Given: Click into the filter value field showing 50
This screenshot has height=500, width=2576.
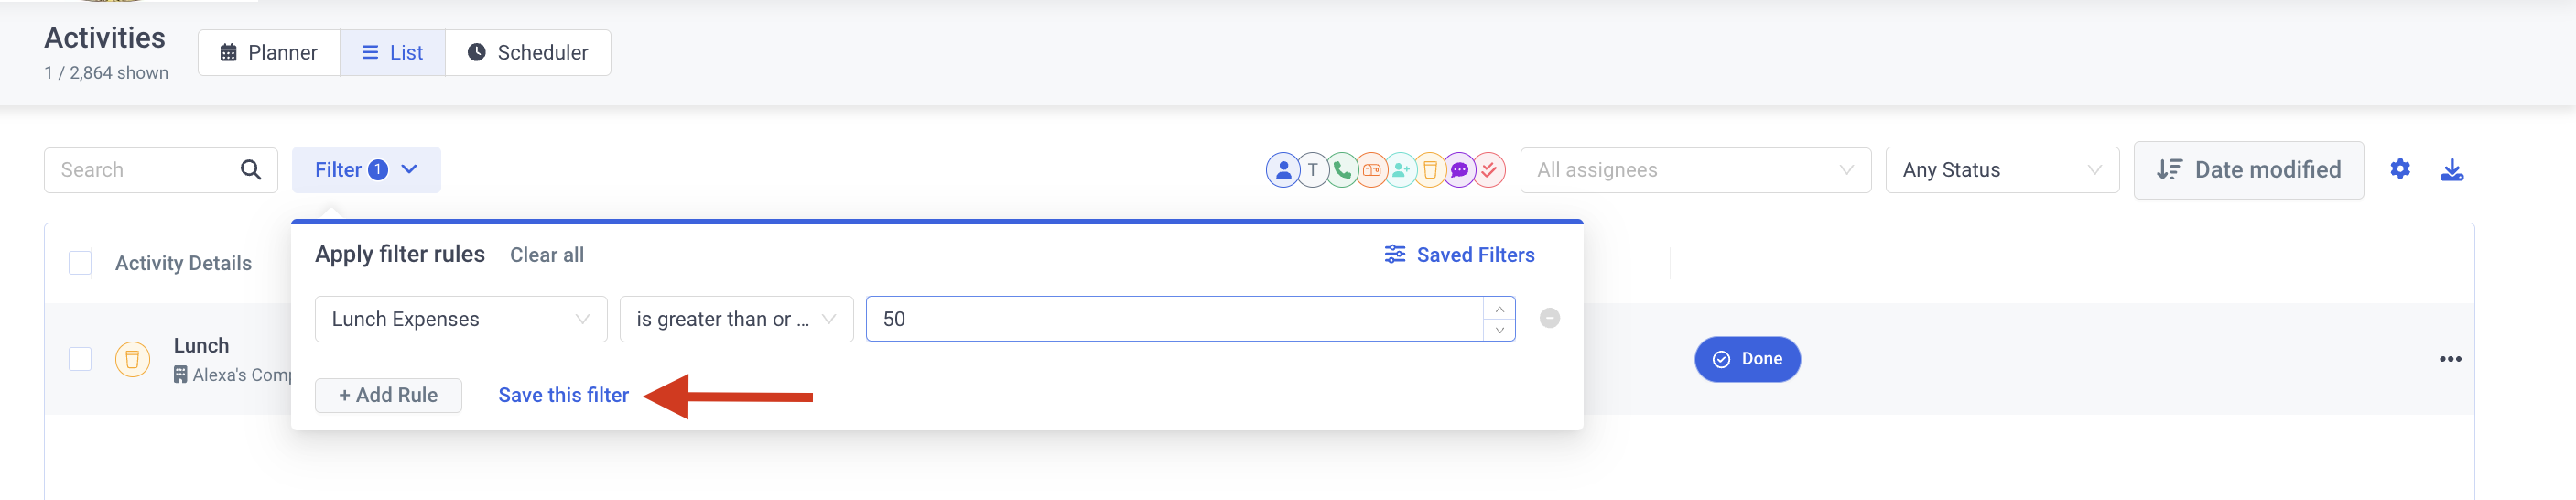Looking at the screenshot, I should [x=1175, y=319].
